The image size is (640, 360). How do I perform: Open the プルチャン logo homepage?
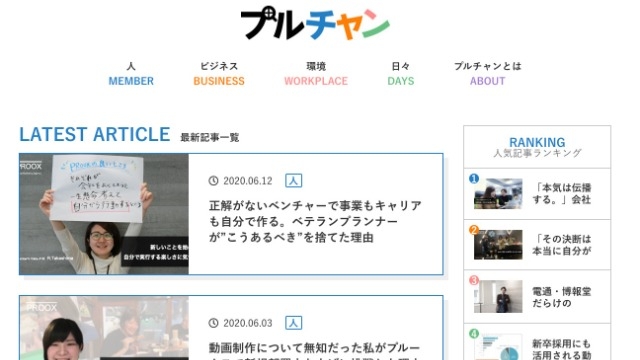pos(315,23)
